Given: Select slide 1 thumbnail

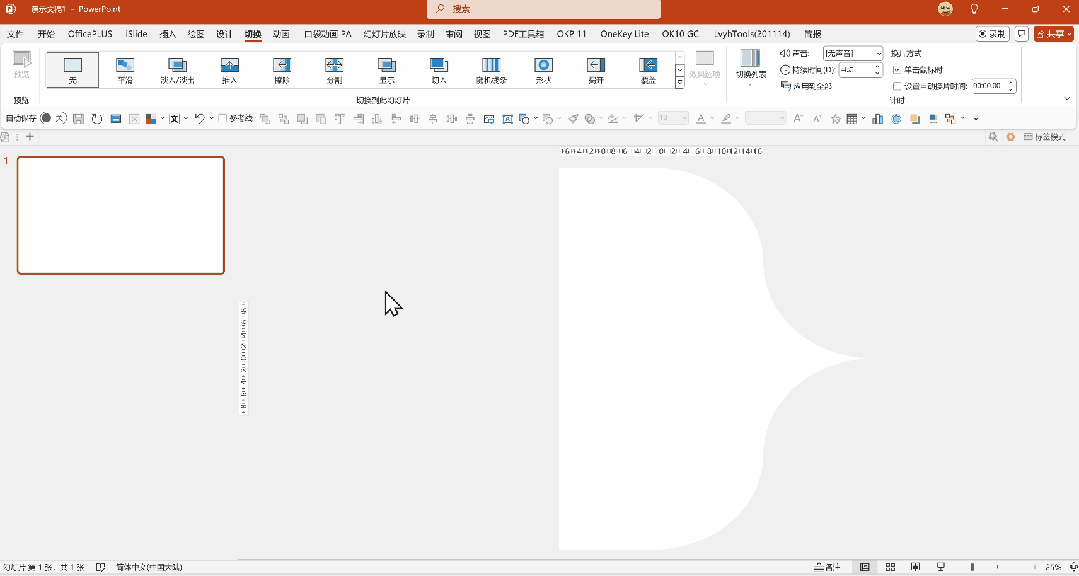Looking at the screenshot, I should coord(120,215).
